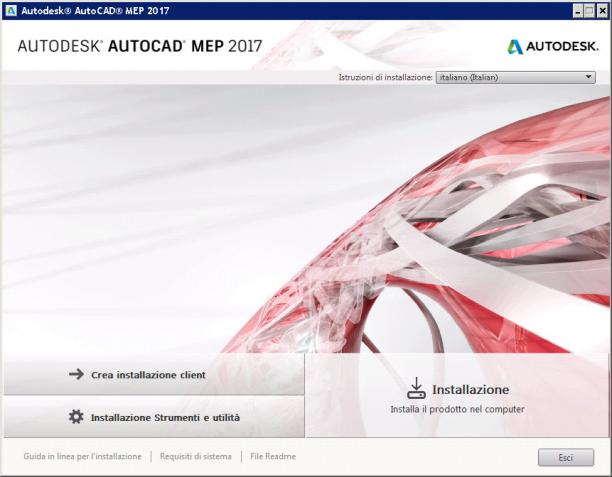Choose Crea installazione client
Screen dimensions: 612x477
154,374
